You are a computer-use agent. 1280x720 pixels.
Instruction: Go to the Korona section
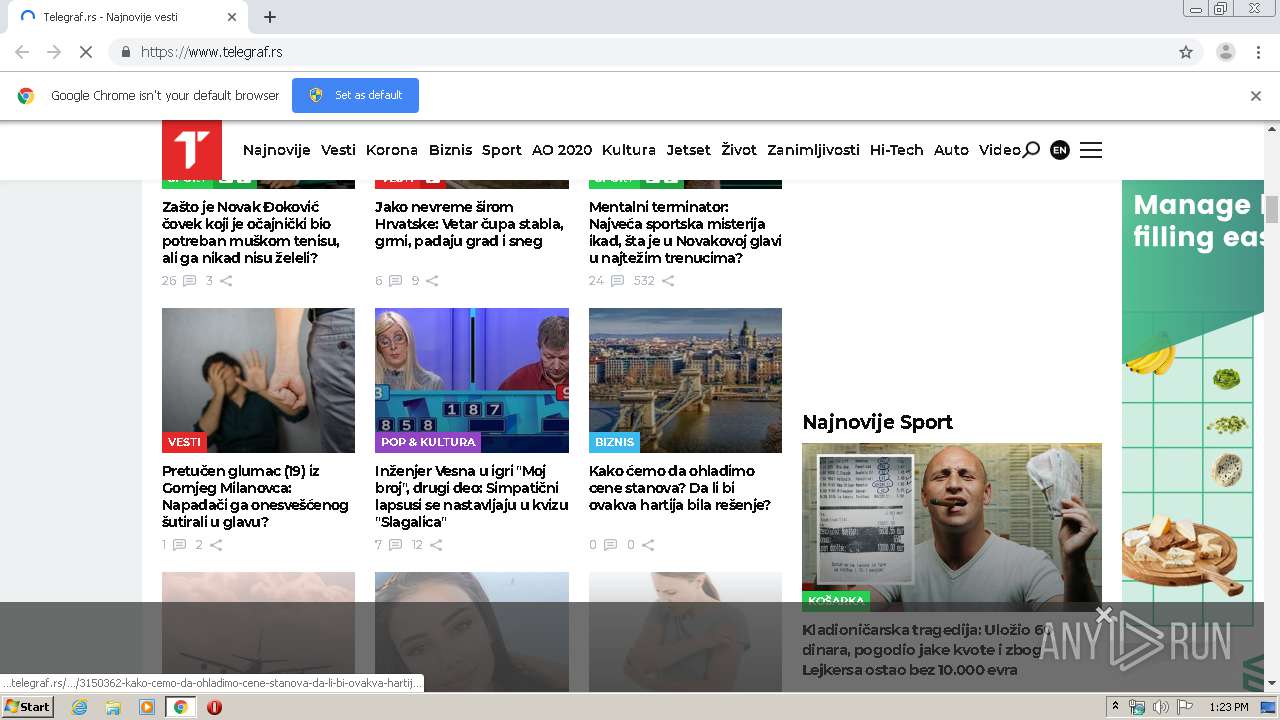pyautogui.click(x=392, y=150)
